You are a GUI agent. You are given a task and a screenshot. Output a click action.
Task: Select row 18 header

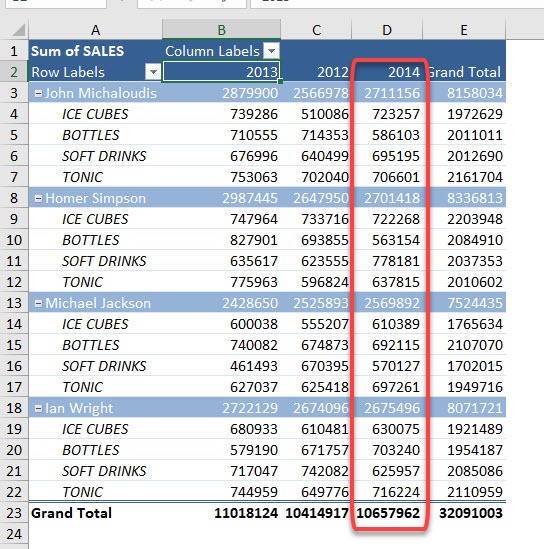pos(14,408)
